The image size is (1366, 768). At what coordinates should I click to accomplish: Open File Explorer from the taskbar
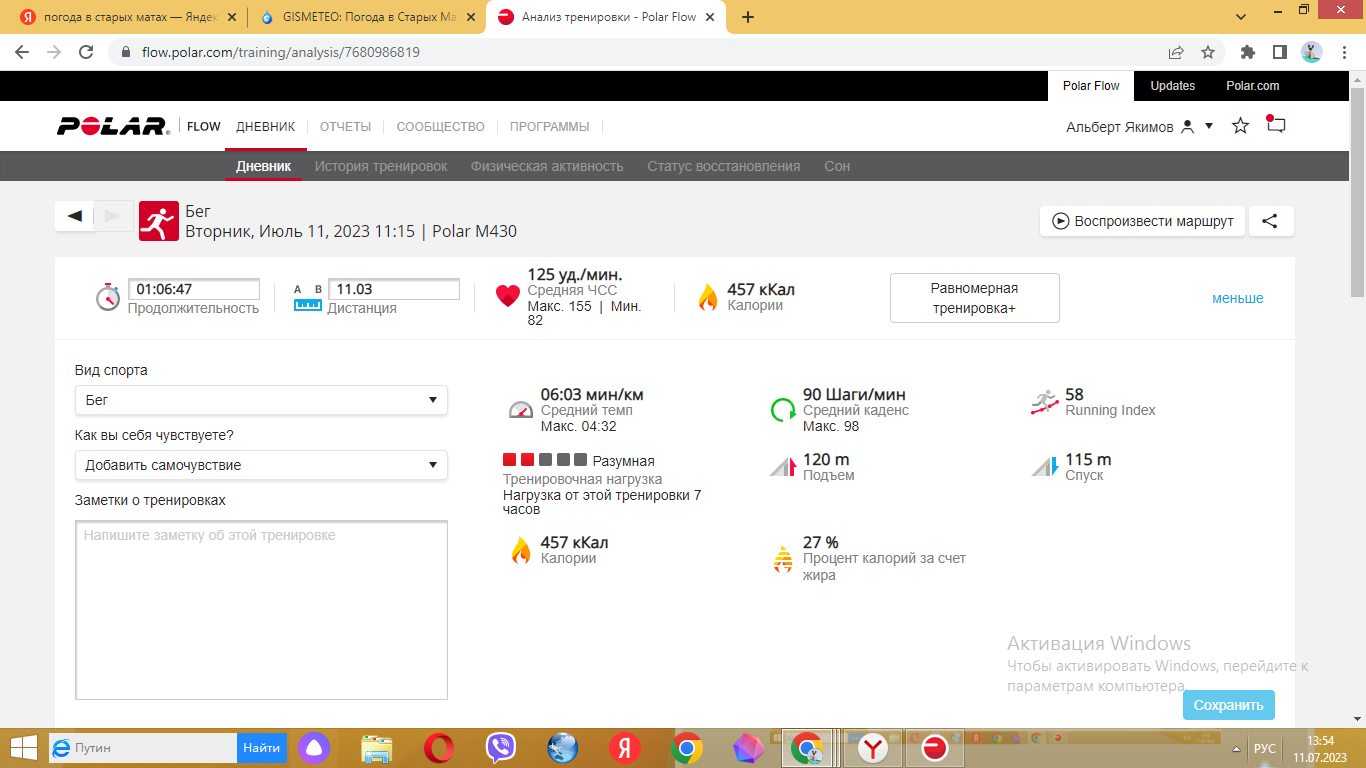(x=377, y=747)
